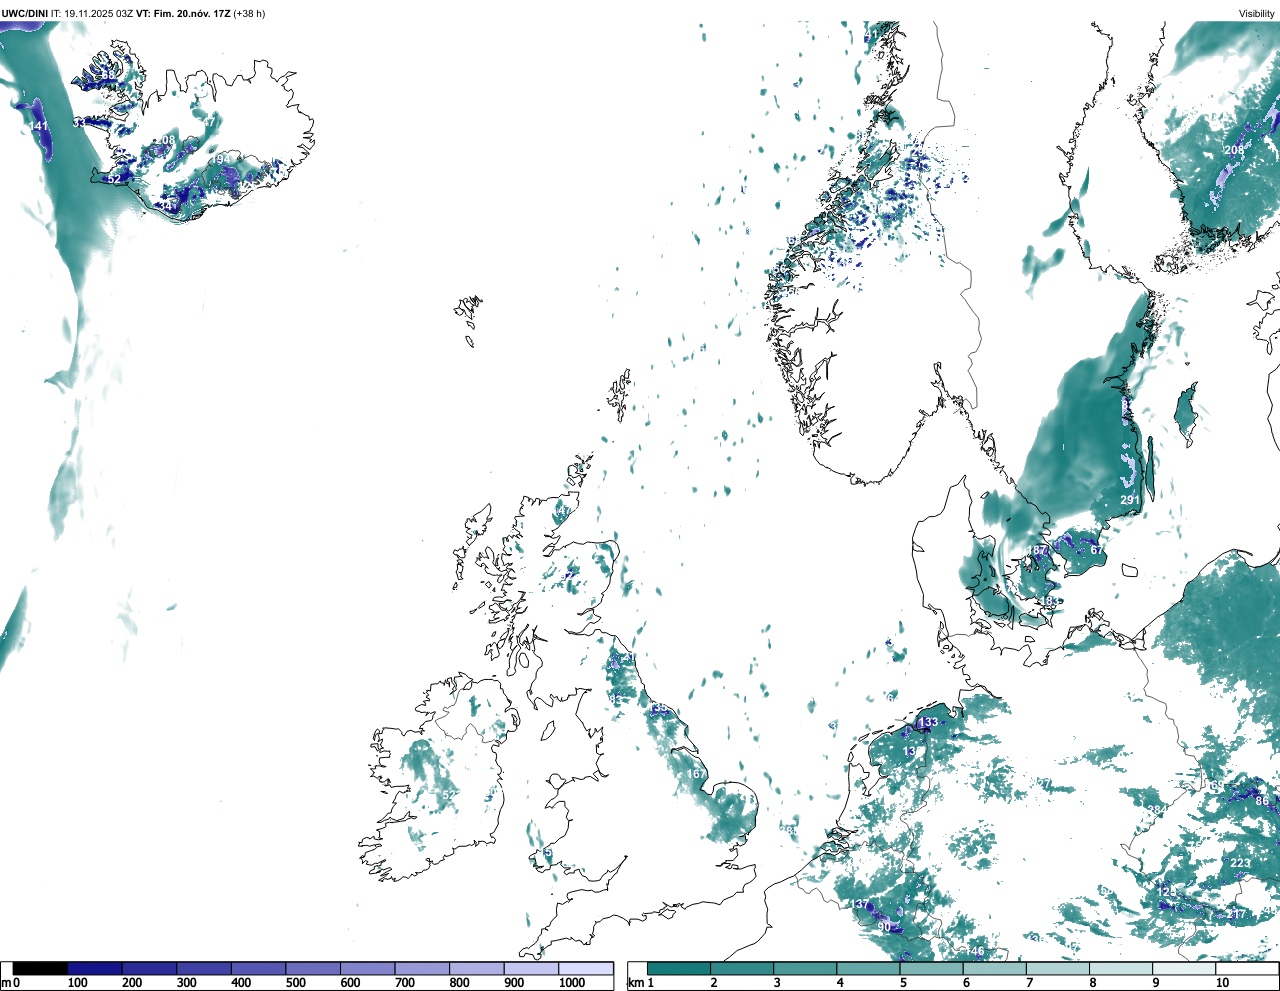Click the 'Visibility' title label
This screenshot has height=991, width=1280.
coord(1257,13)
